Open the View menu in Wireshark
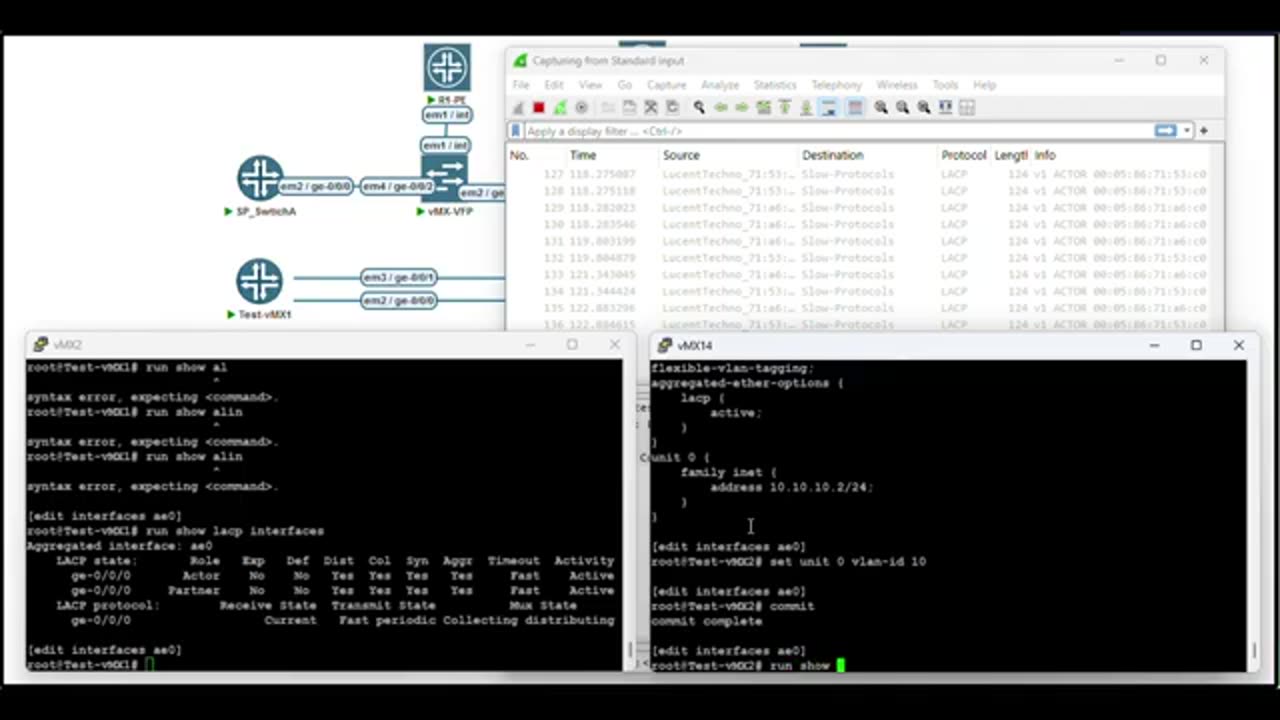This screenshot has height=720, width=1280. 591,85
